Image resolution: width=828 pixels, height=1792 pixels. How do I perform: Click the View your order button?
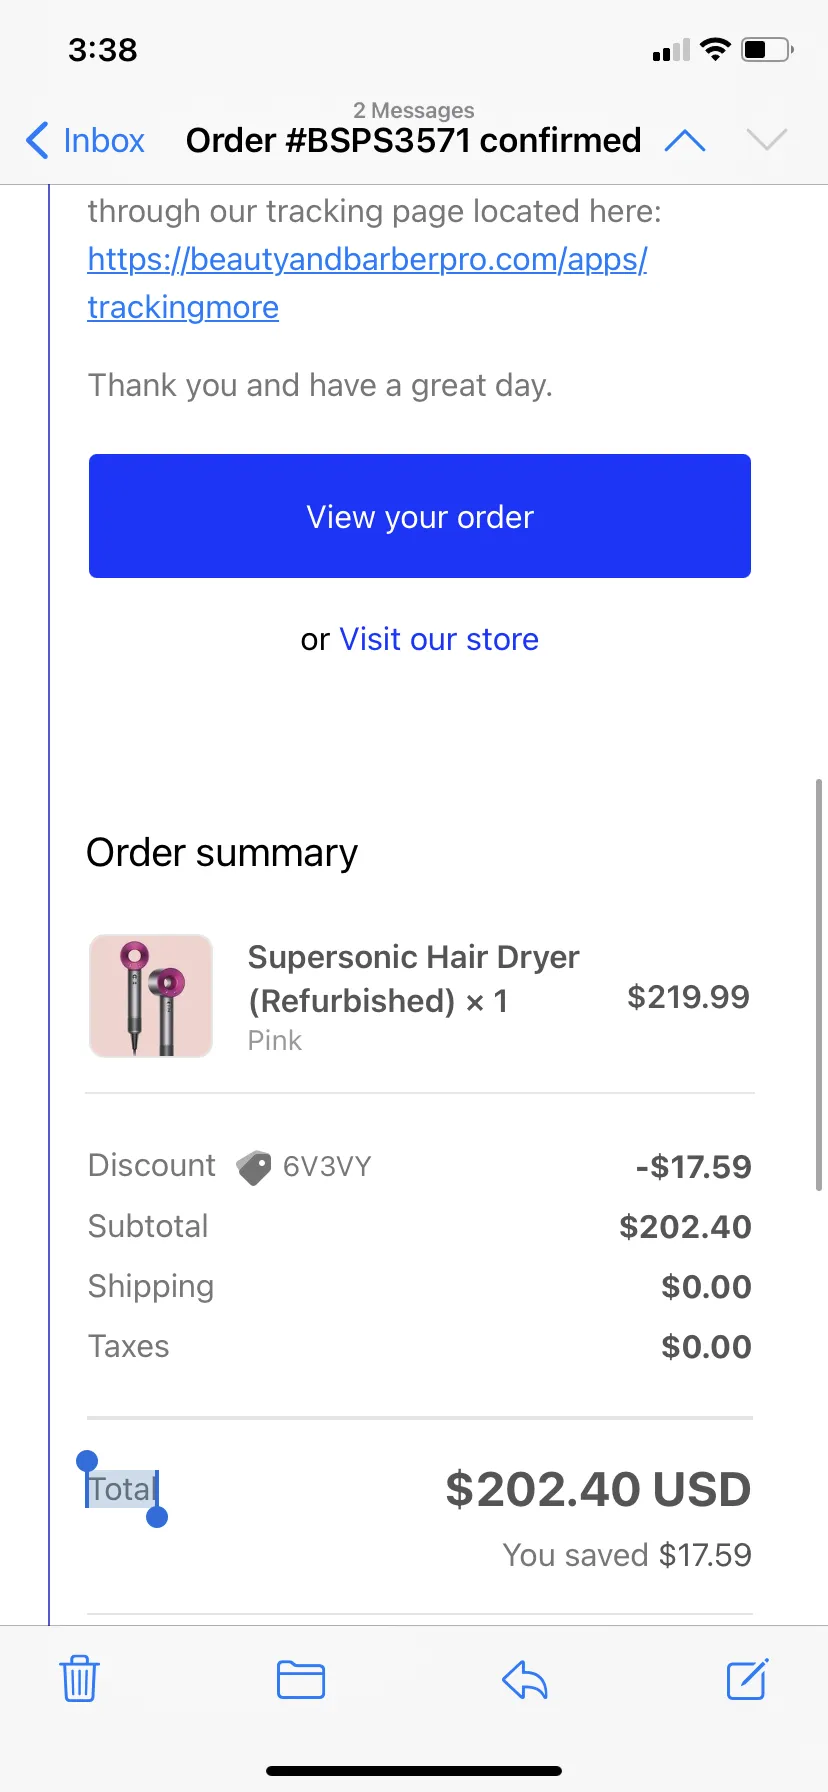(420, 516)
